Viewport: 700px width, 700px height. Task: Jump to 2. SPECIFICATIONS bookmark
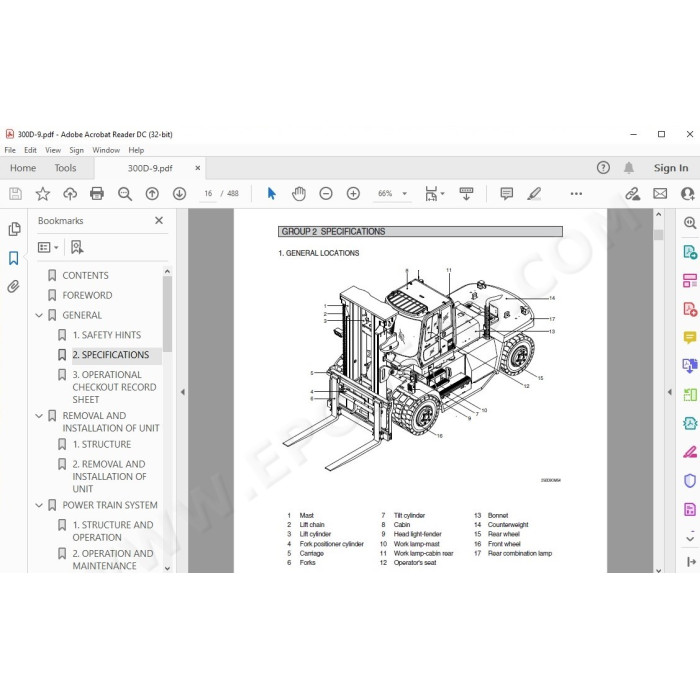click(111, 355)
